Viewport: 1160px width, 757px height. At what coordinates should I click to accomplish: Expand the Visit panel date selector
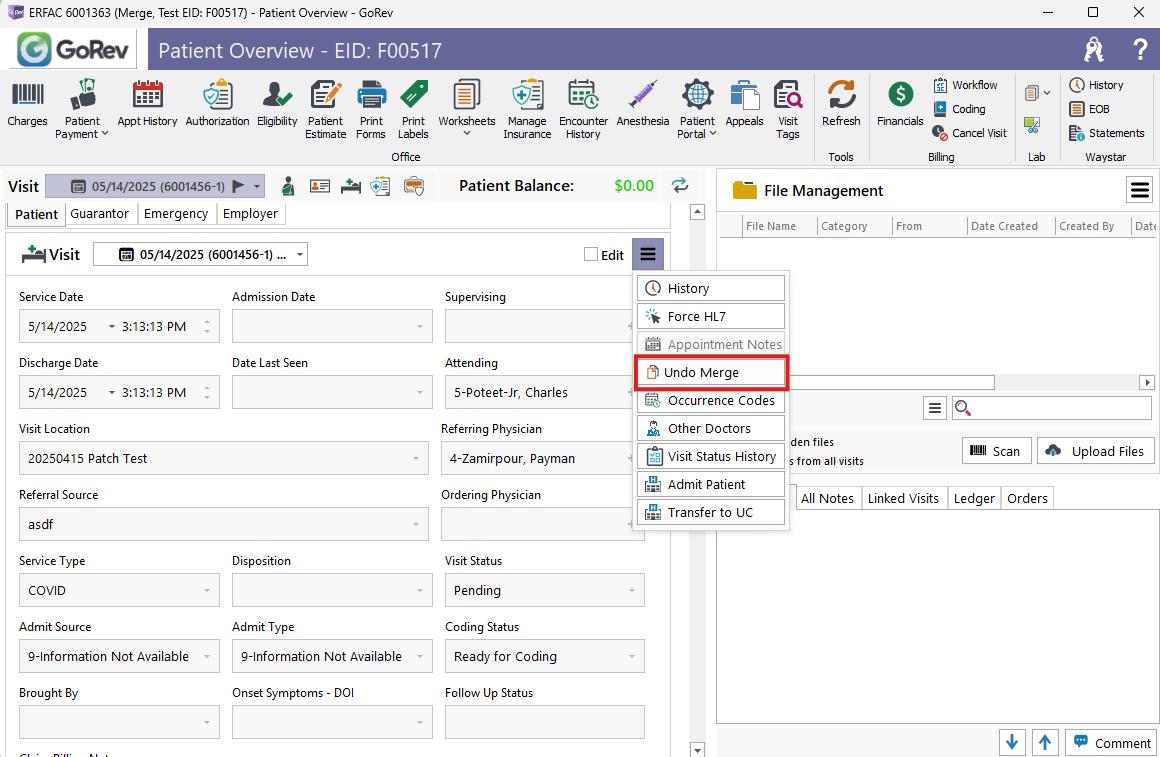(300, 255)
